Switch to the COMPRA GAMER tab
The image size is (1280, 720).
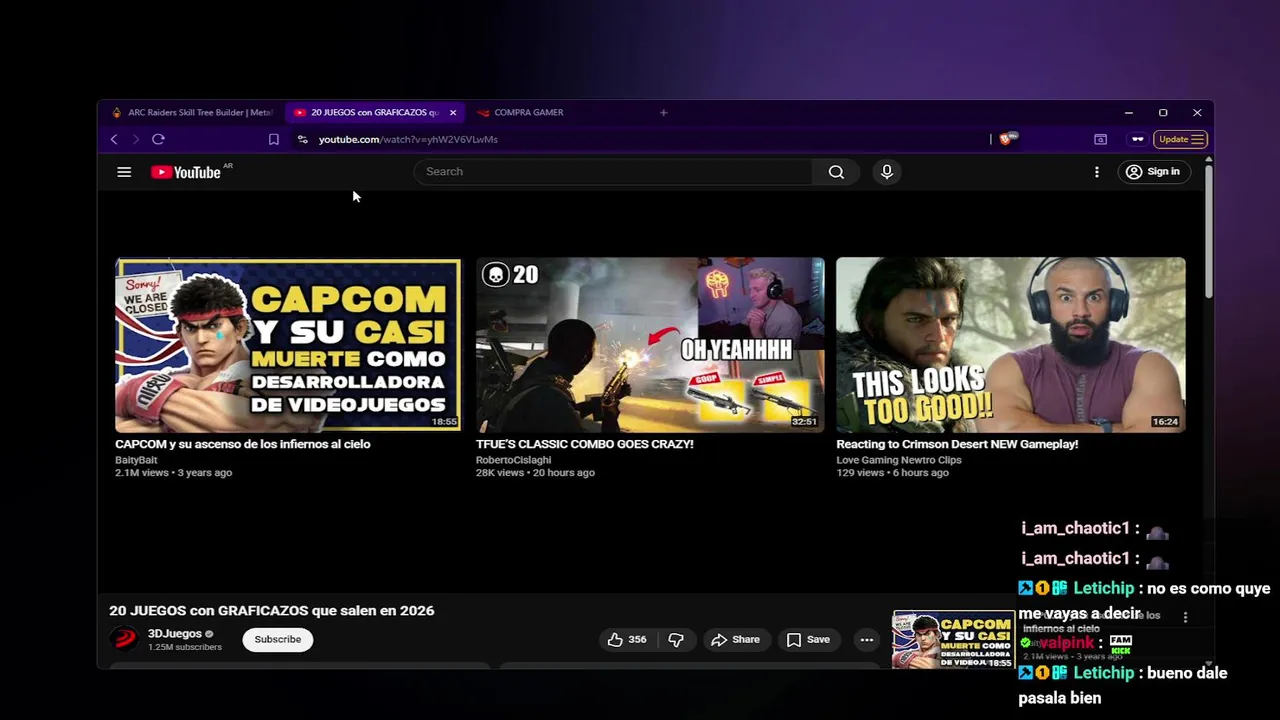(x=528, y=112)
